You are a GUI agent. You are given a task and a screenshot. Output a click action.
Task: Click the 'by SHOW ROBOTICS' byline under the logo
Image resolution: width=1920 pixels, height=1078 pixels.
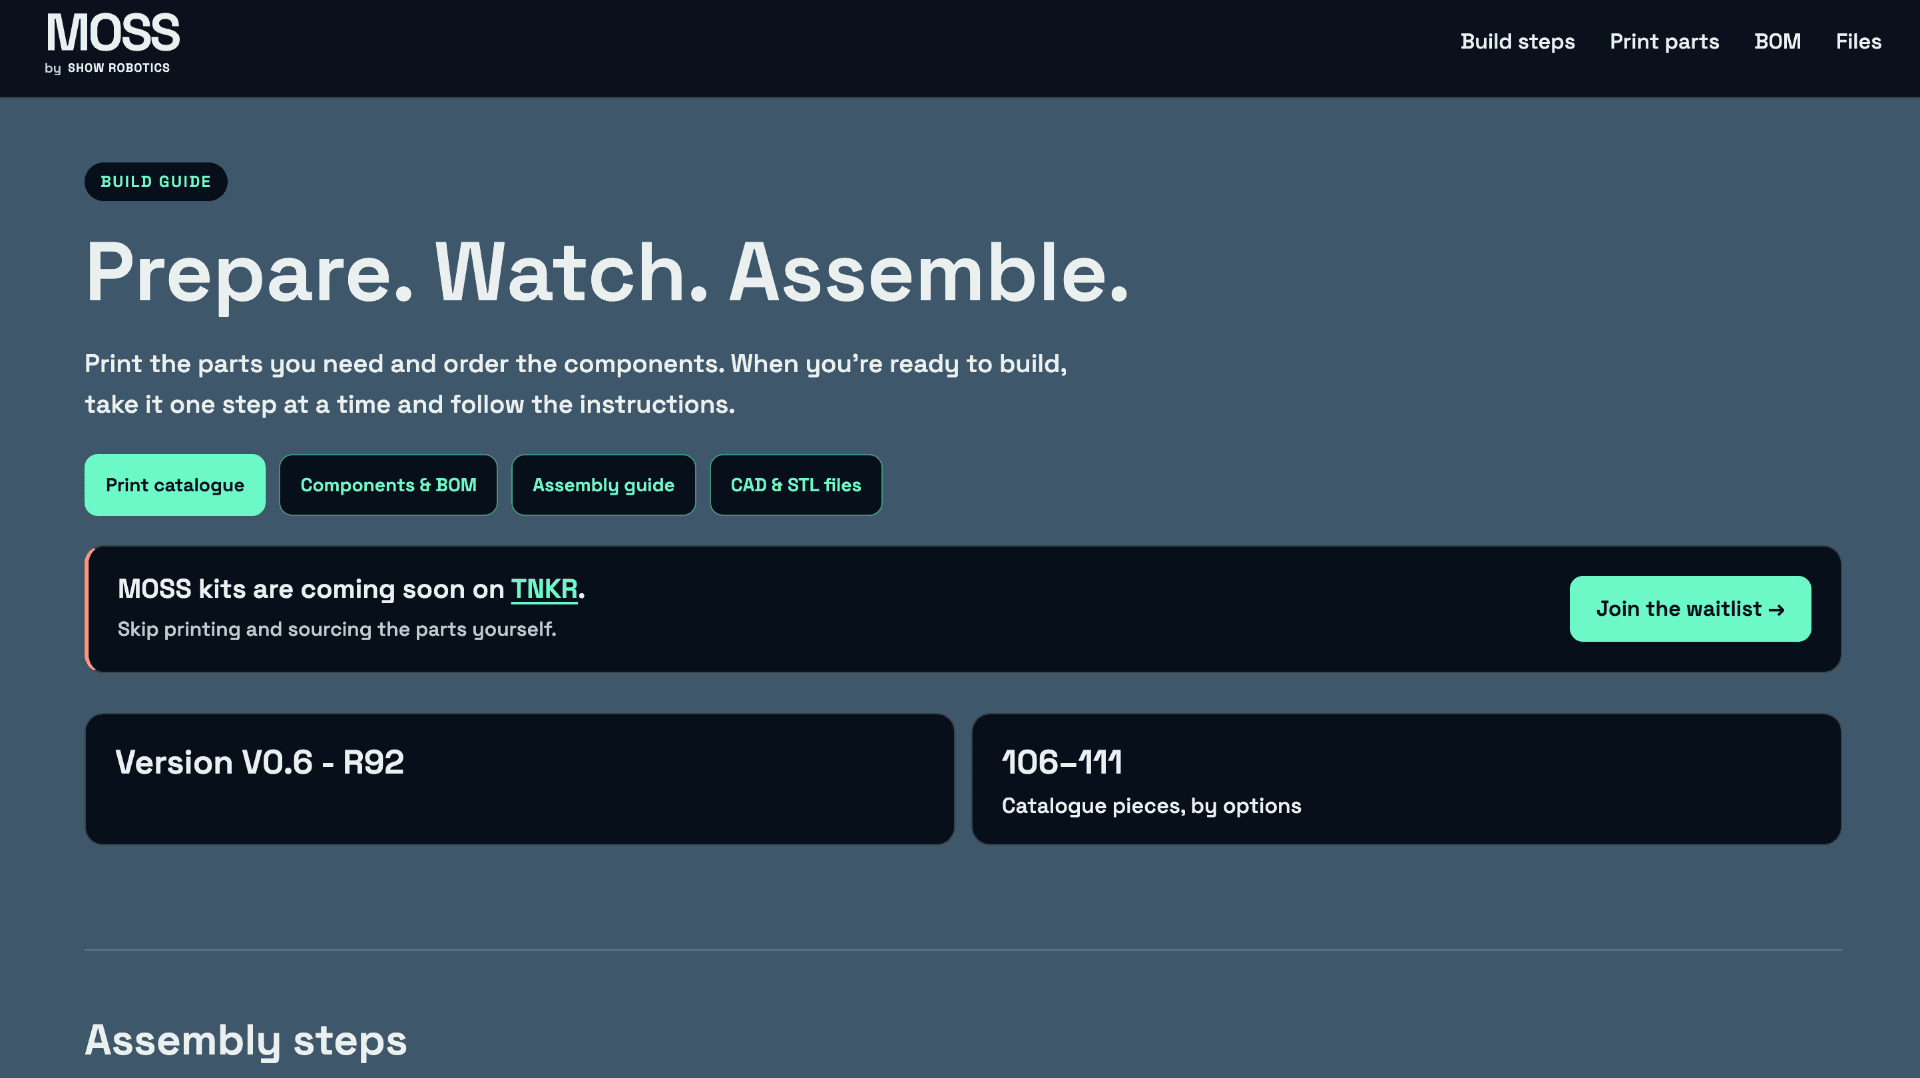pyautogui.click(x=107, y=68)
